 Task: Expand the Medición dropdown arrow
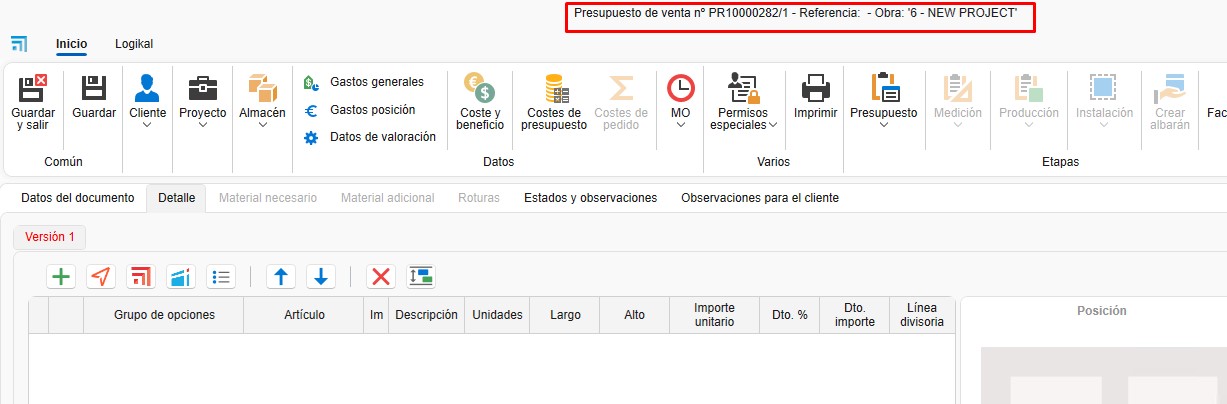tap(958, 126)
